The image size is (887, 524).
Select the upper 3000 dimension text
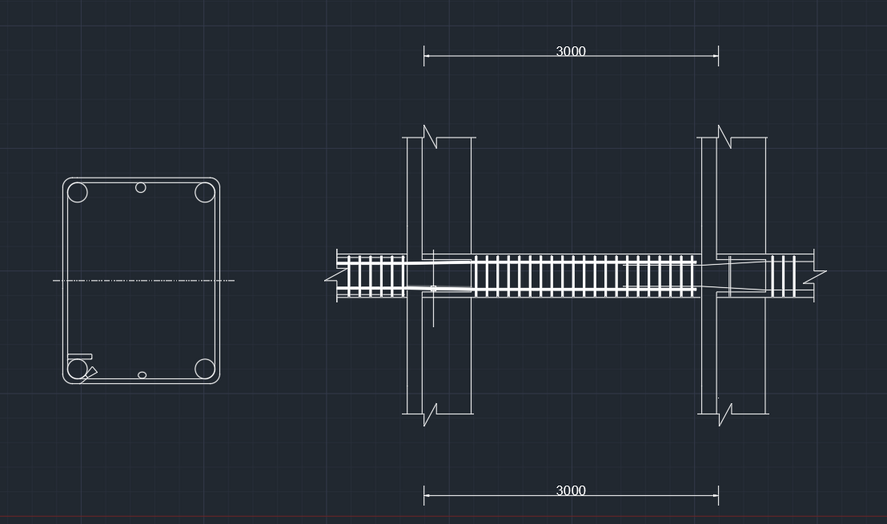click(571, 51)
